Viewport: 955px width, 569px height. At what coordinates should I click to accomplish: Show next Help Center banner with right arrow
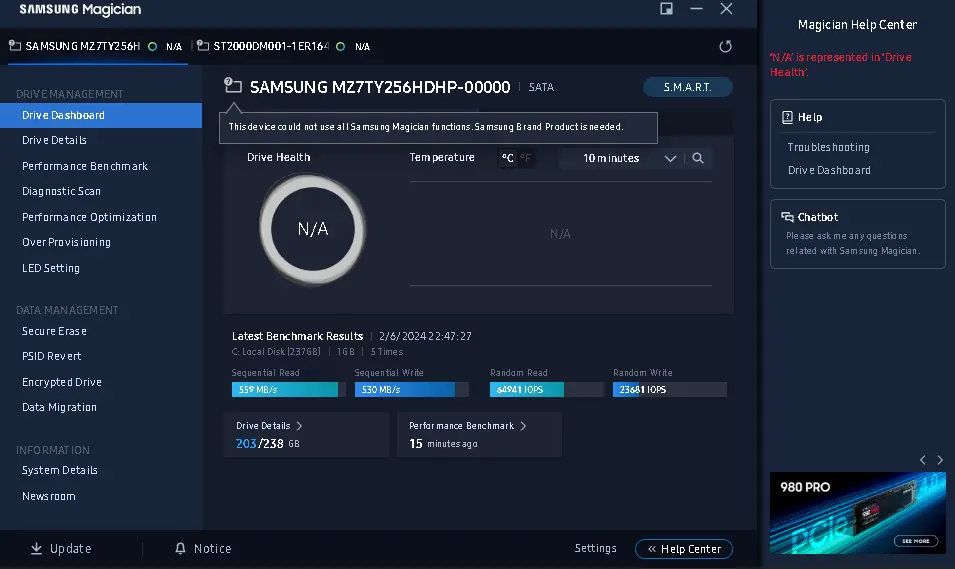pyautogui.click(x=940, y=460)
